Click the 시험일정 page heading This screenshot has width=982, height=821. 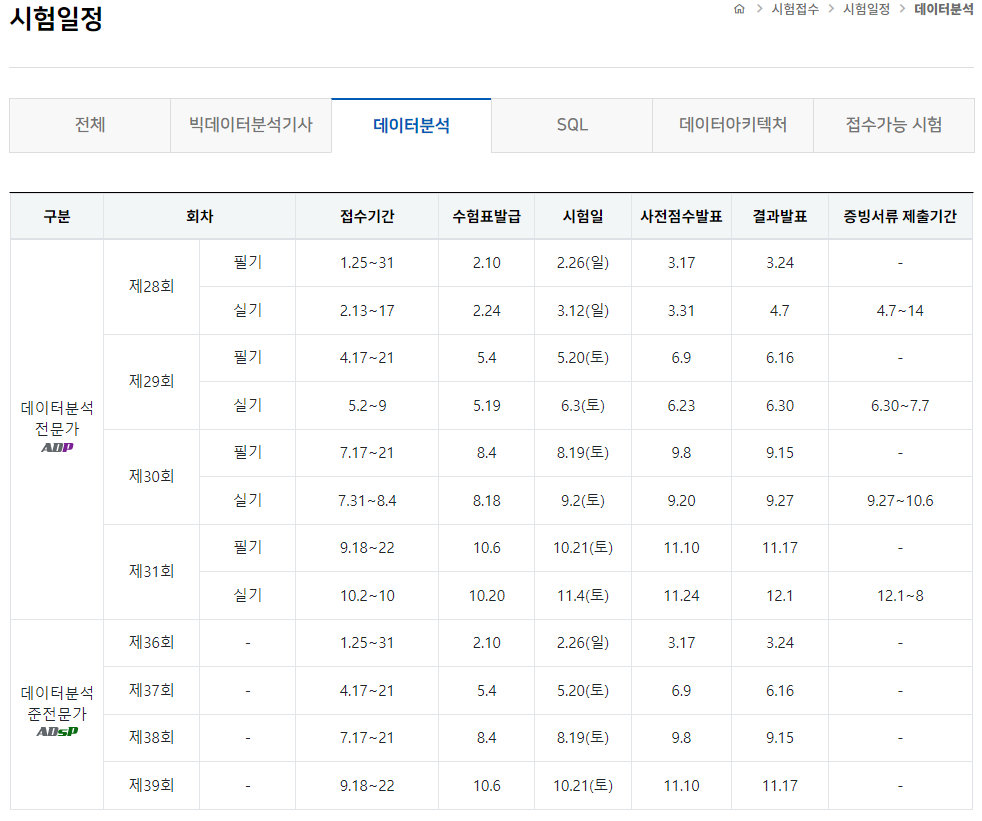click(x=56, y=18)
